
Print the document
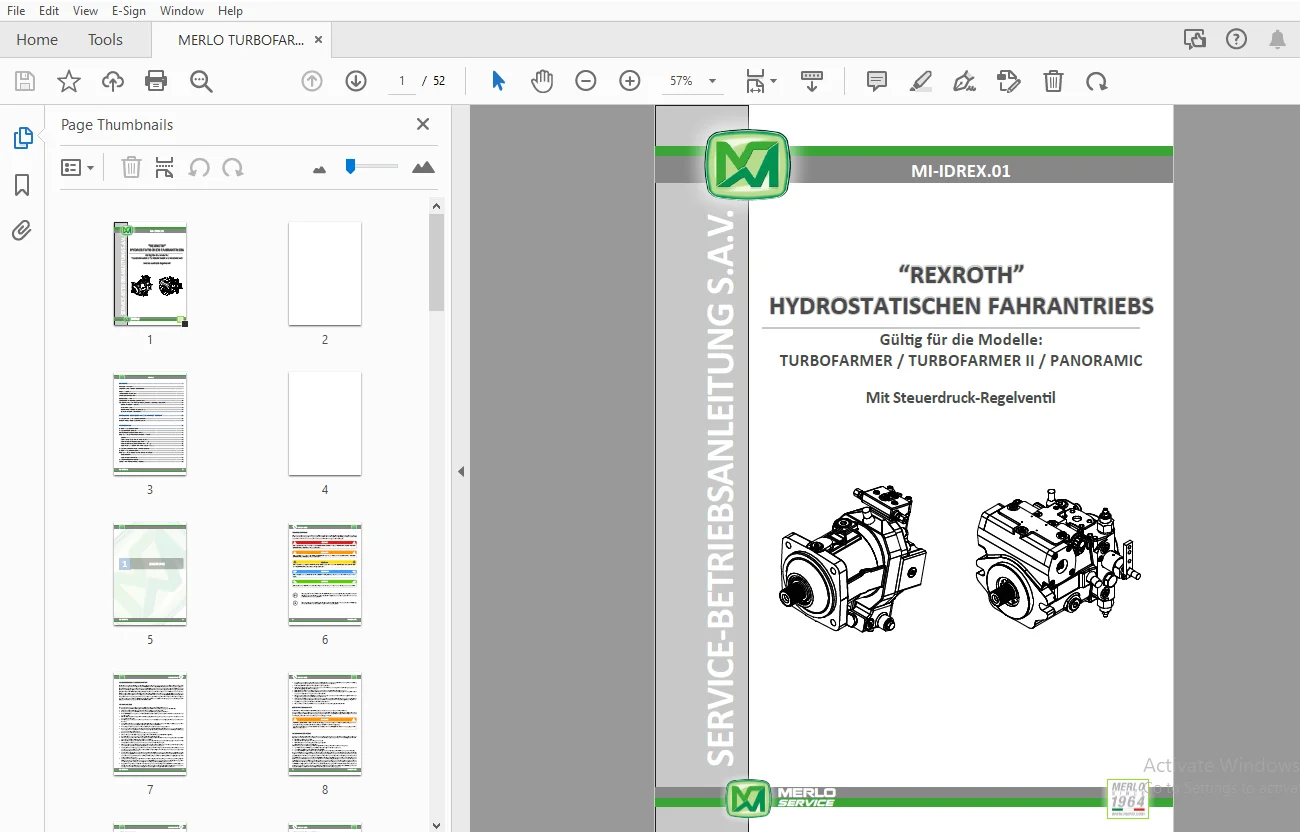click(x=156, y=82)
